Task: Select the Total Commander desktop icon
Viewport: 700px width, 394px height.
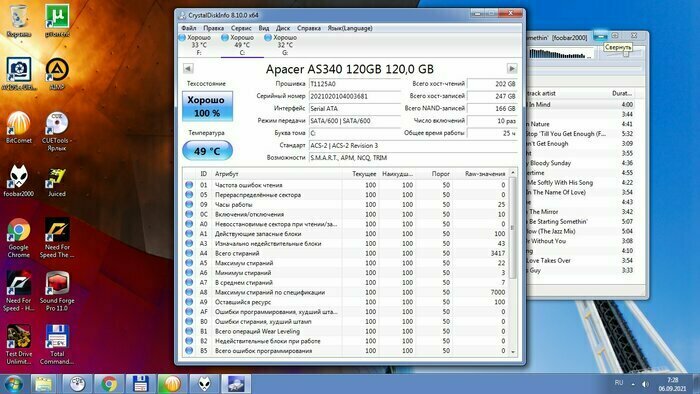Action: (57, 344)
